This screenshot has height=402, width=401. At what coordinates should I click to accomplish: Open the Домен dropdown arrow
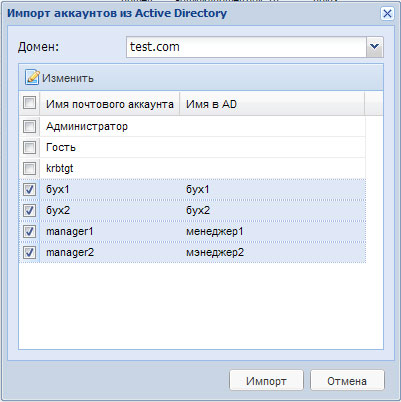375,47
